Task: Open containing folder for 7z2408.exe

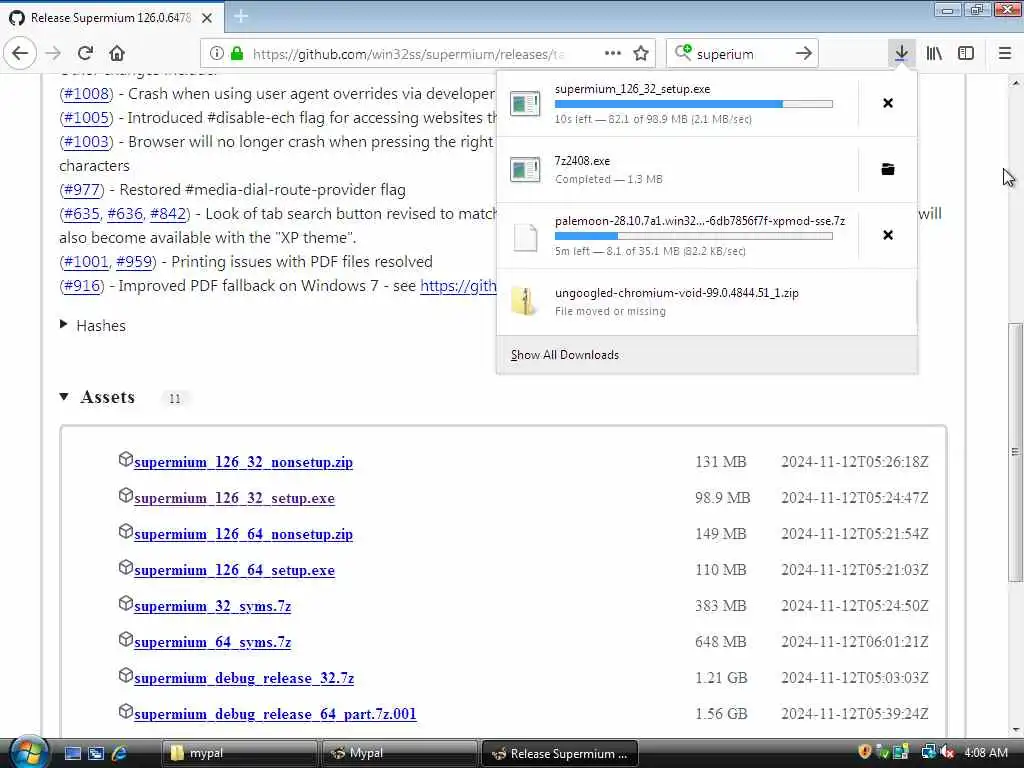Action: pos(888,169)
